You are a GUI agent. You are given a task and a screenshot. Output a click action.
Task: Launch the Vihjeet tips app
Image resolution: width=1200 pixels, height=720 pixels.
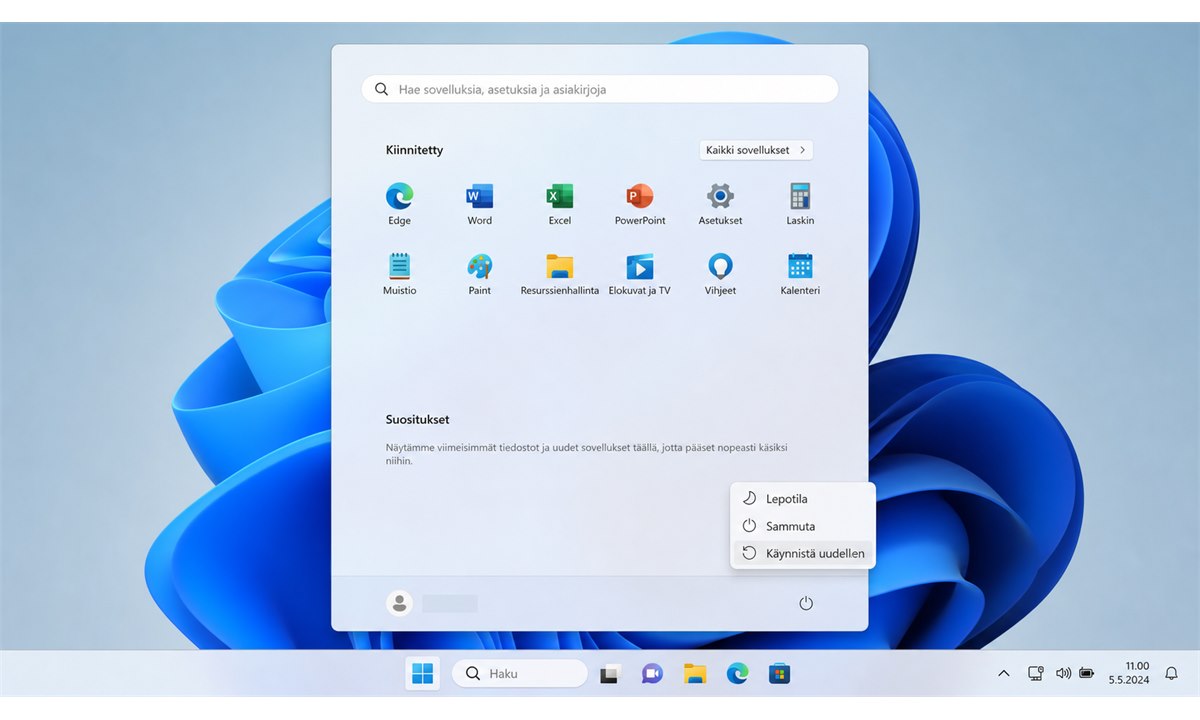720,274
